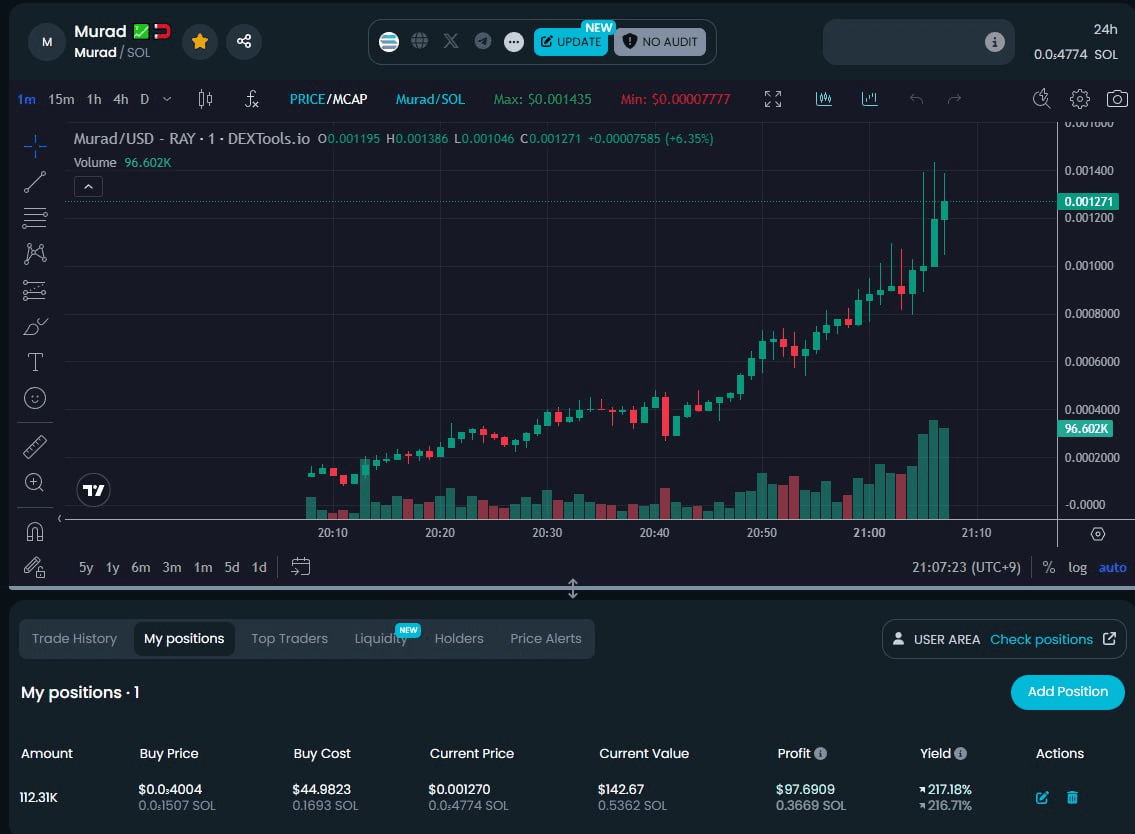Viewport: 1135px width, 834px height.
Task: Select the Text annotation tool
Action: click(x=35, y=362)
